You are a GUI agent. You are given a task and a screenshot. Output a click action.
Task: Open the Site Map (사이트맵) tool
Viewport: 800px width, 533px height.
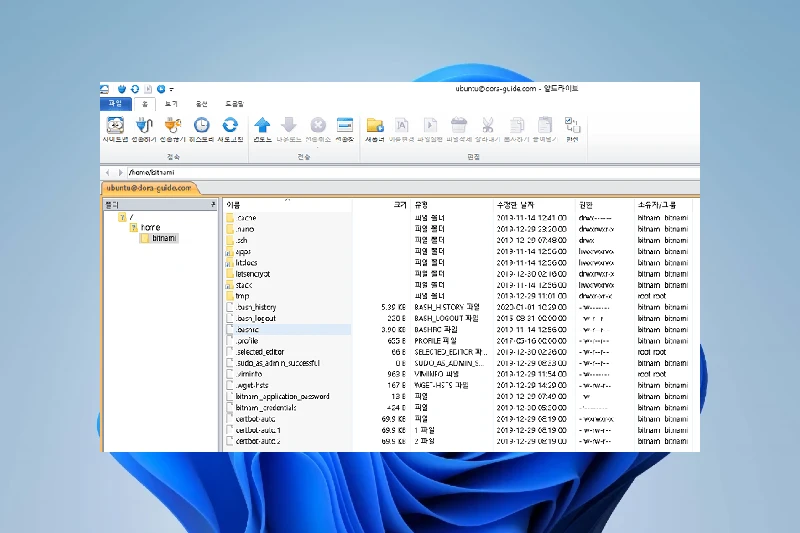pyautogui.click(x=115, y=129)
